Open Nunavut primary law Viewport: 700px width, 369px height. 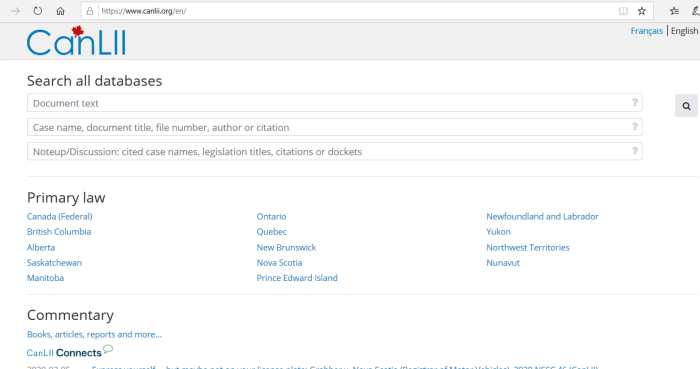click(x=503, y=262)
